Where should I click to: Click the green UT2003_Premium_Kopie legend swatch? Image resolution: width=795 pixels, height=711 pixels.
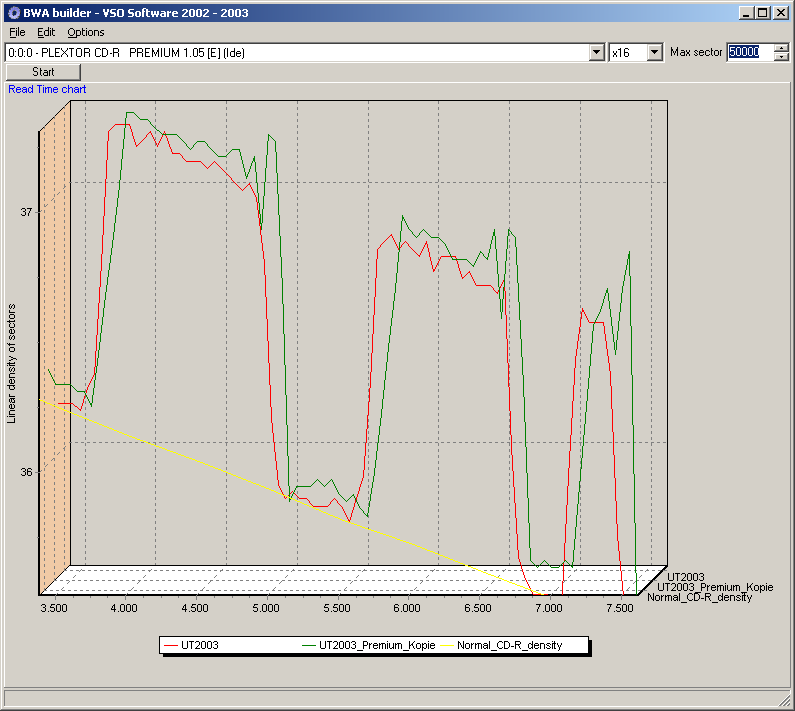tap(309, 646)
